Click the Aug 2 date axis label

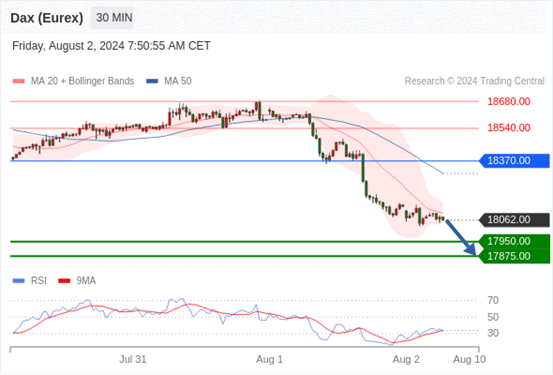406,359
